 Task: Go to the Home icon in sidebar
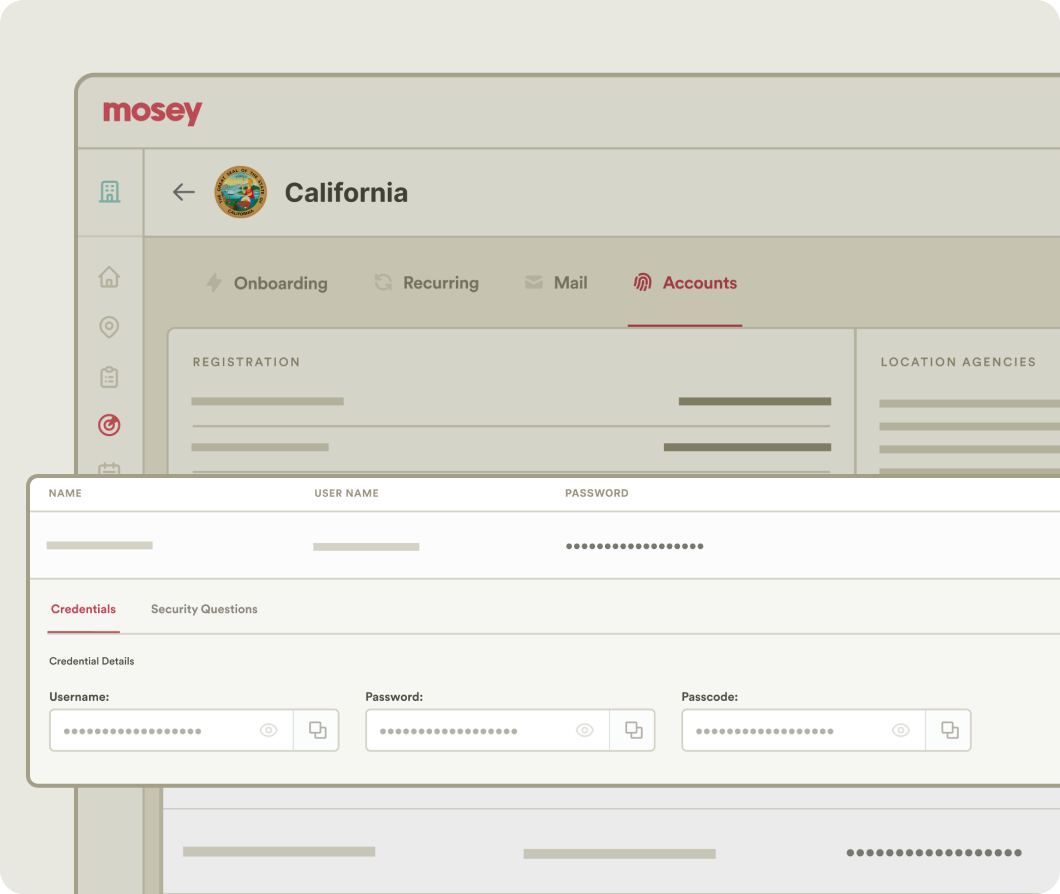(x=109, y=277)
